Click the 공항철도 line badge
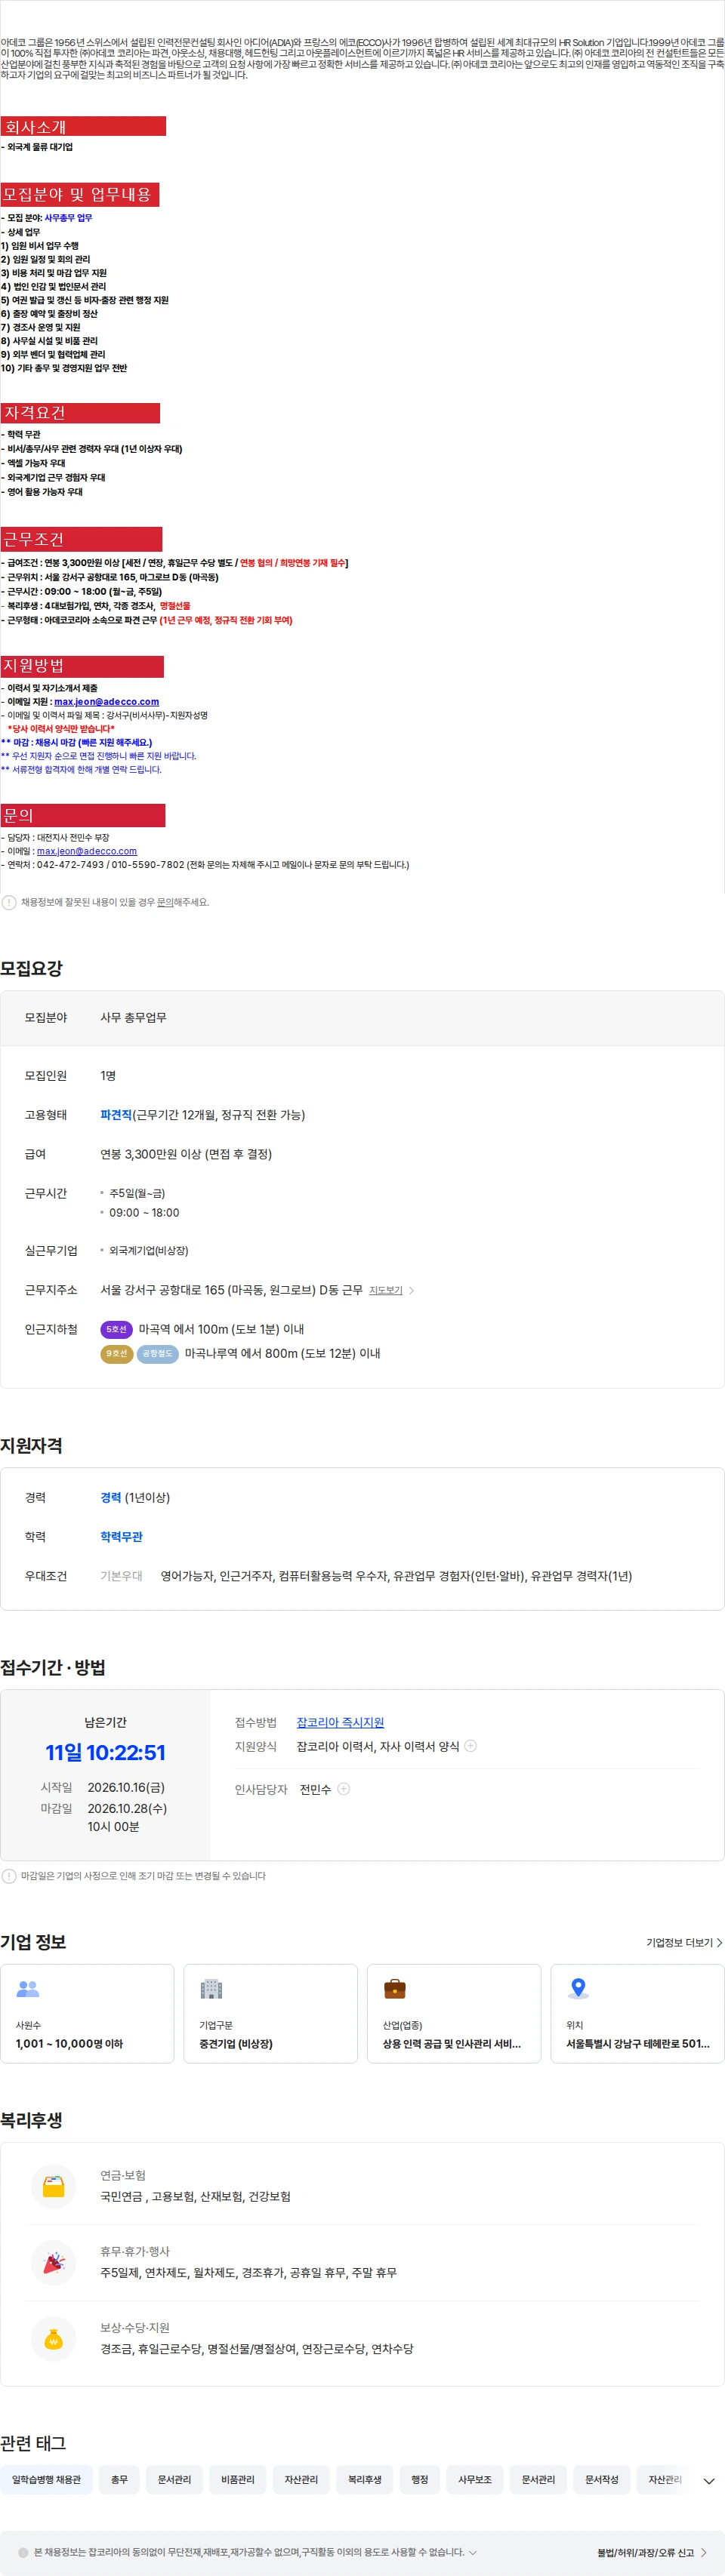Viewport: 725px width, 2576px height. (x=158, y=1353)
